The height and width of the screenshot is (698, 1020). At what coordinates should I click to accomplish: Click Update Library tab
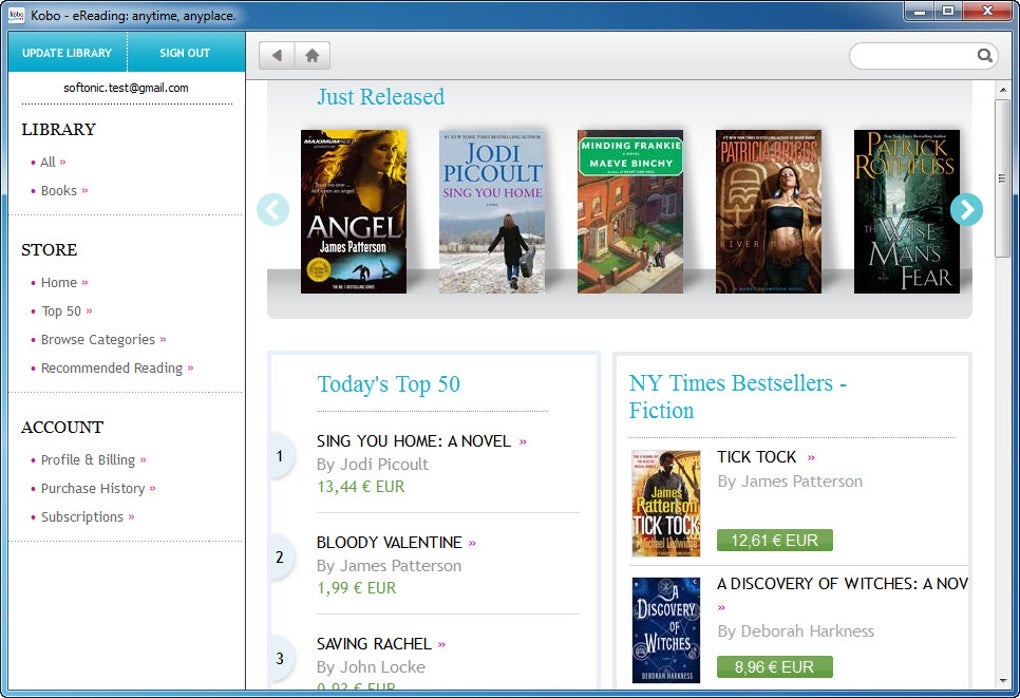[67, 53]
